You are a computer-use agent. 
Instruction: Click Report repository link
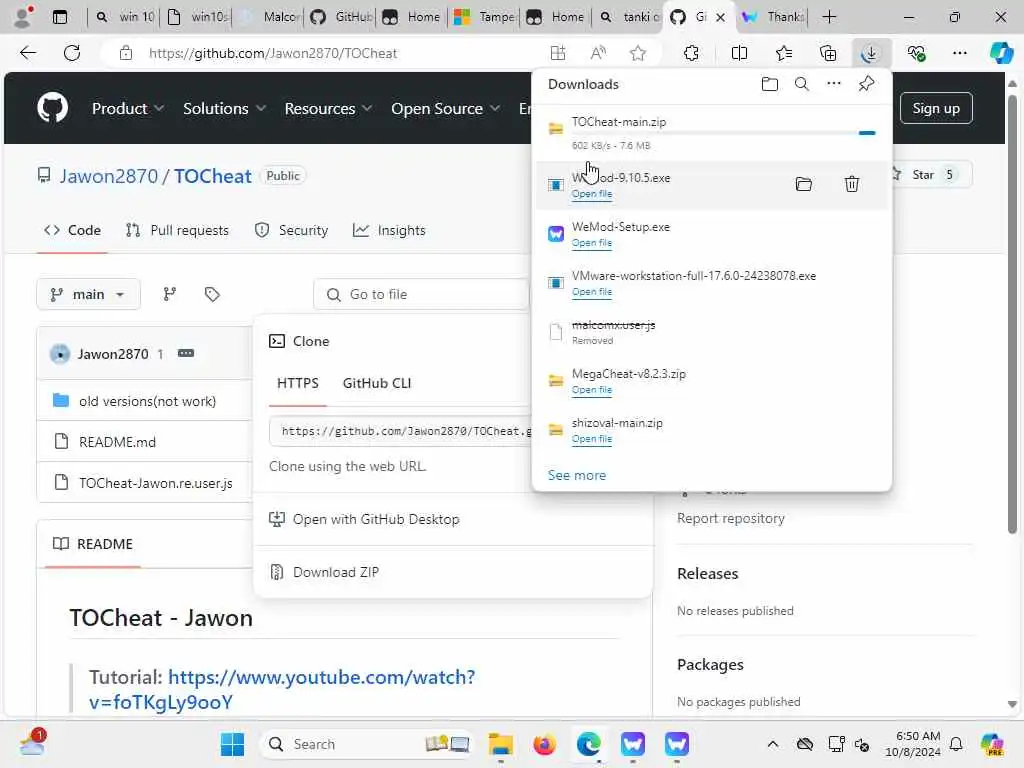731,519
